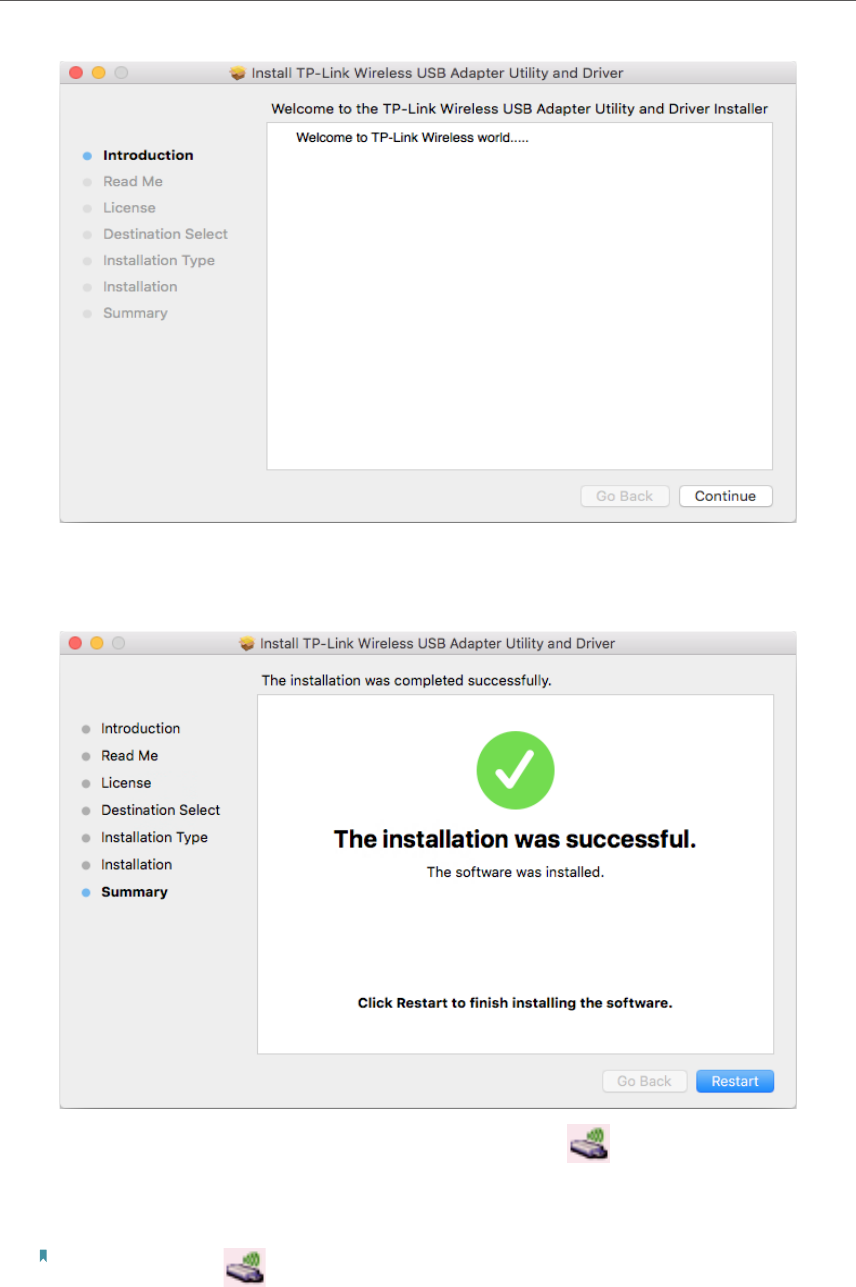856x1287 pixels.
Task: Click the wireless USB adapter icon below Restart
Action: [x=589, y=1143]
